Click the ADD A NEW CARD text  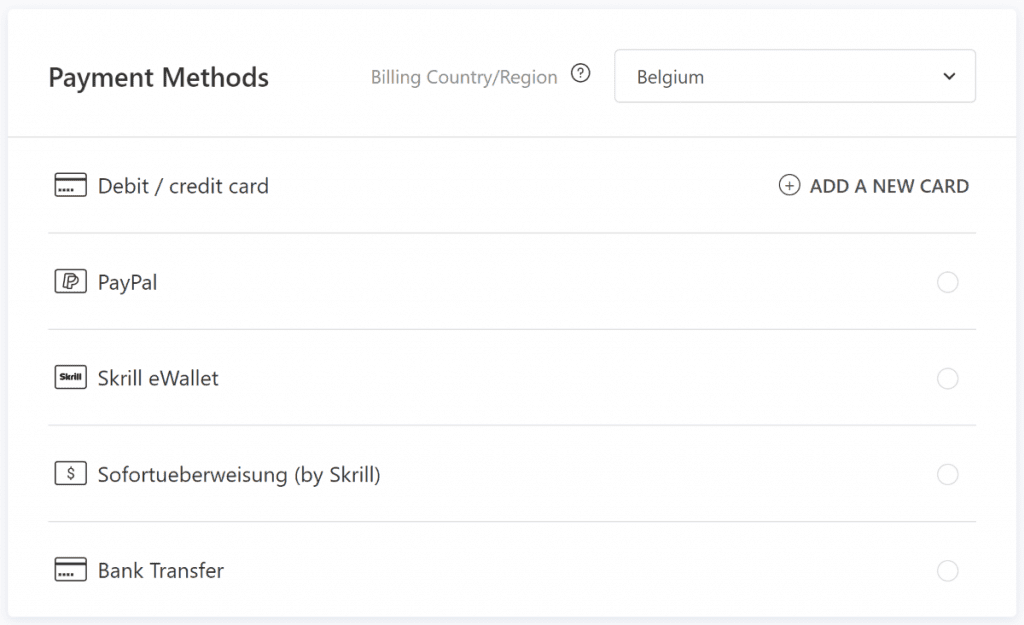tap(889, 186)
